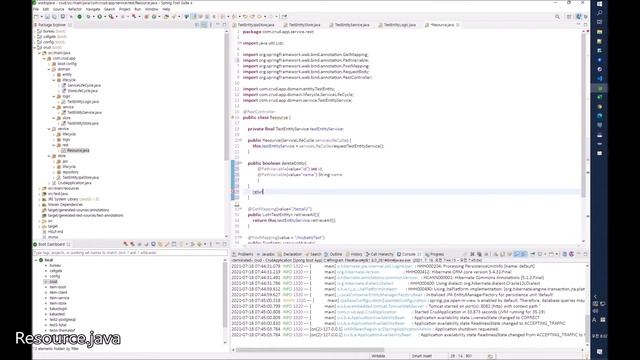This screenshot has height=360, width=640.
Task: Open the File menu
Action: tap(36, 9)
